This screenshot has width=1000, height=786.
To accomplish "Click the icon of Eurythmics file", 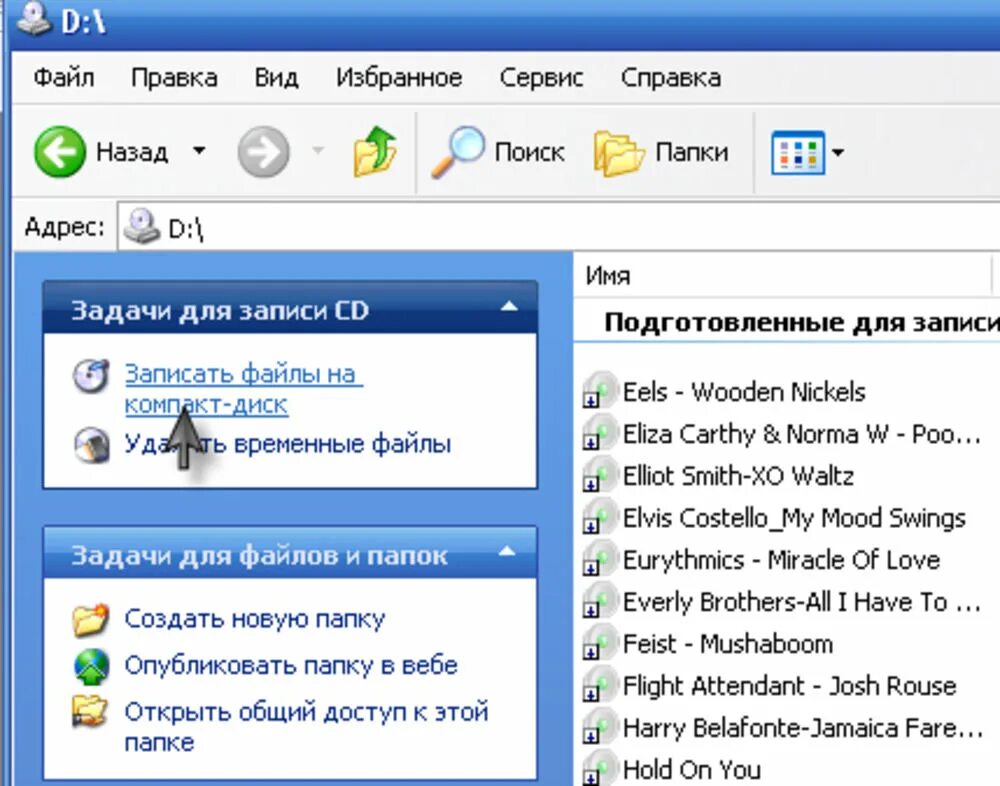I will [599, 558].
